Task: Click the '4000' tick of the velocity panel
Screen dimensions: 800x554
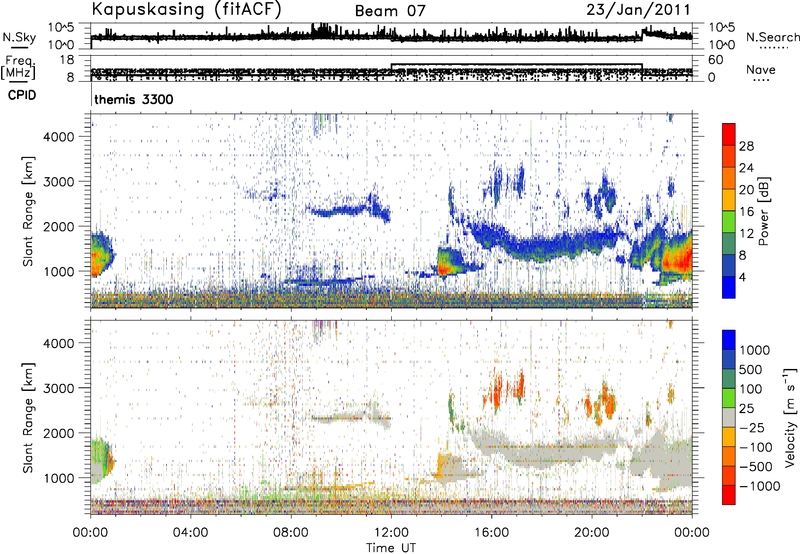Action: 58,343
